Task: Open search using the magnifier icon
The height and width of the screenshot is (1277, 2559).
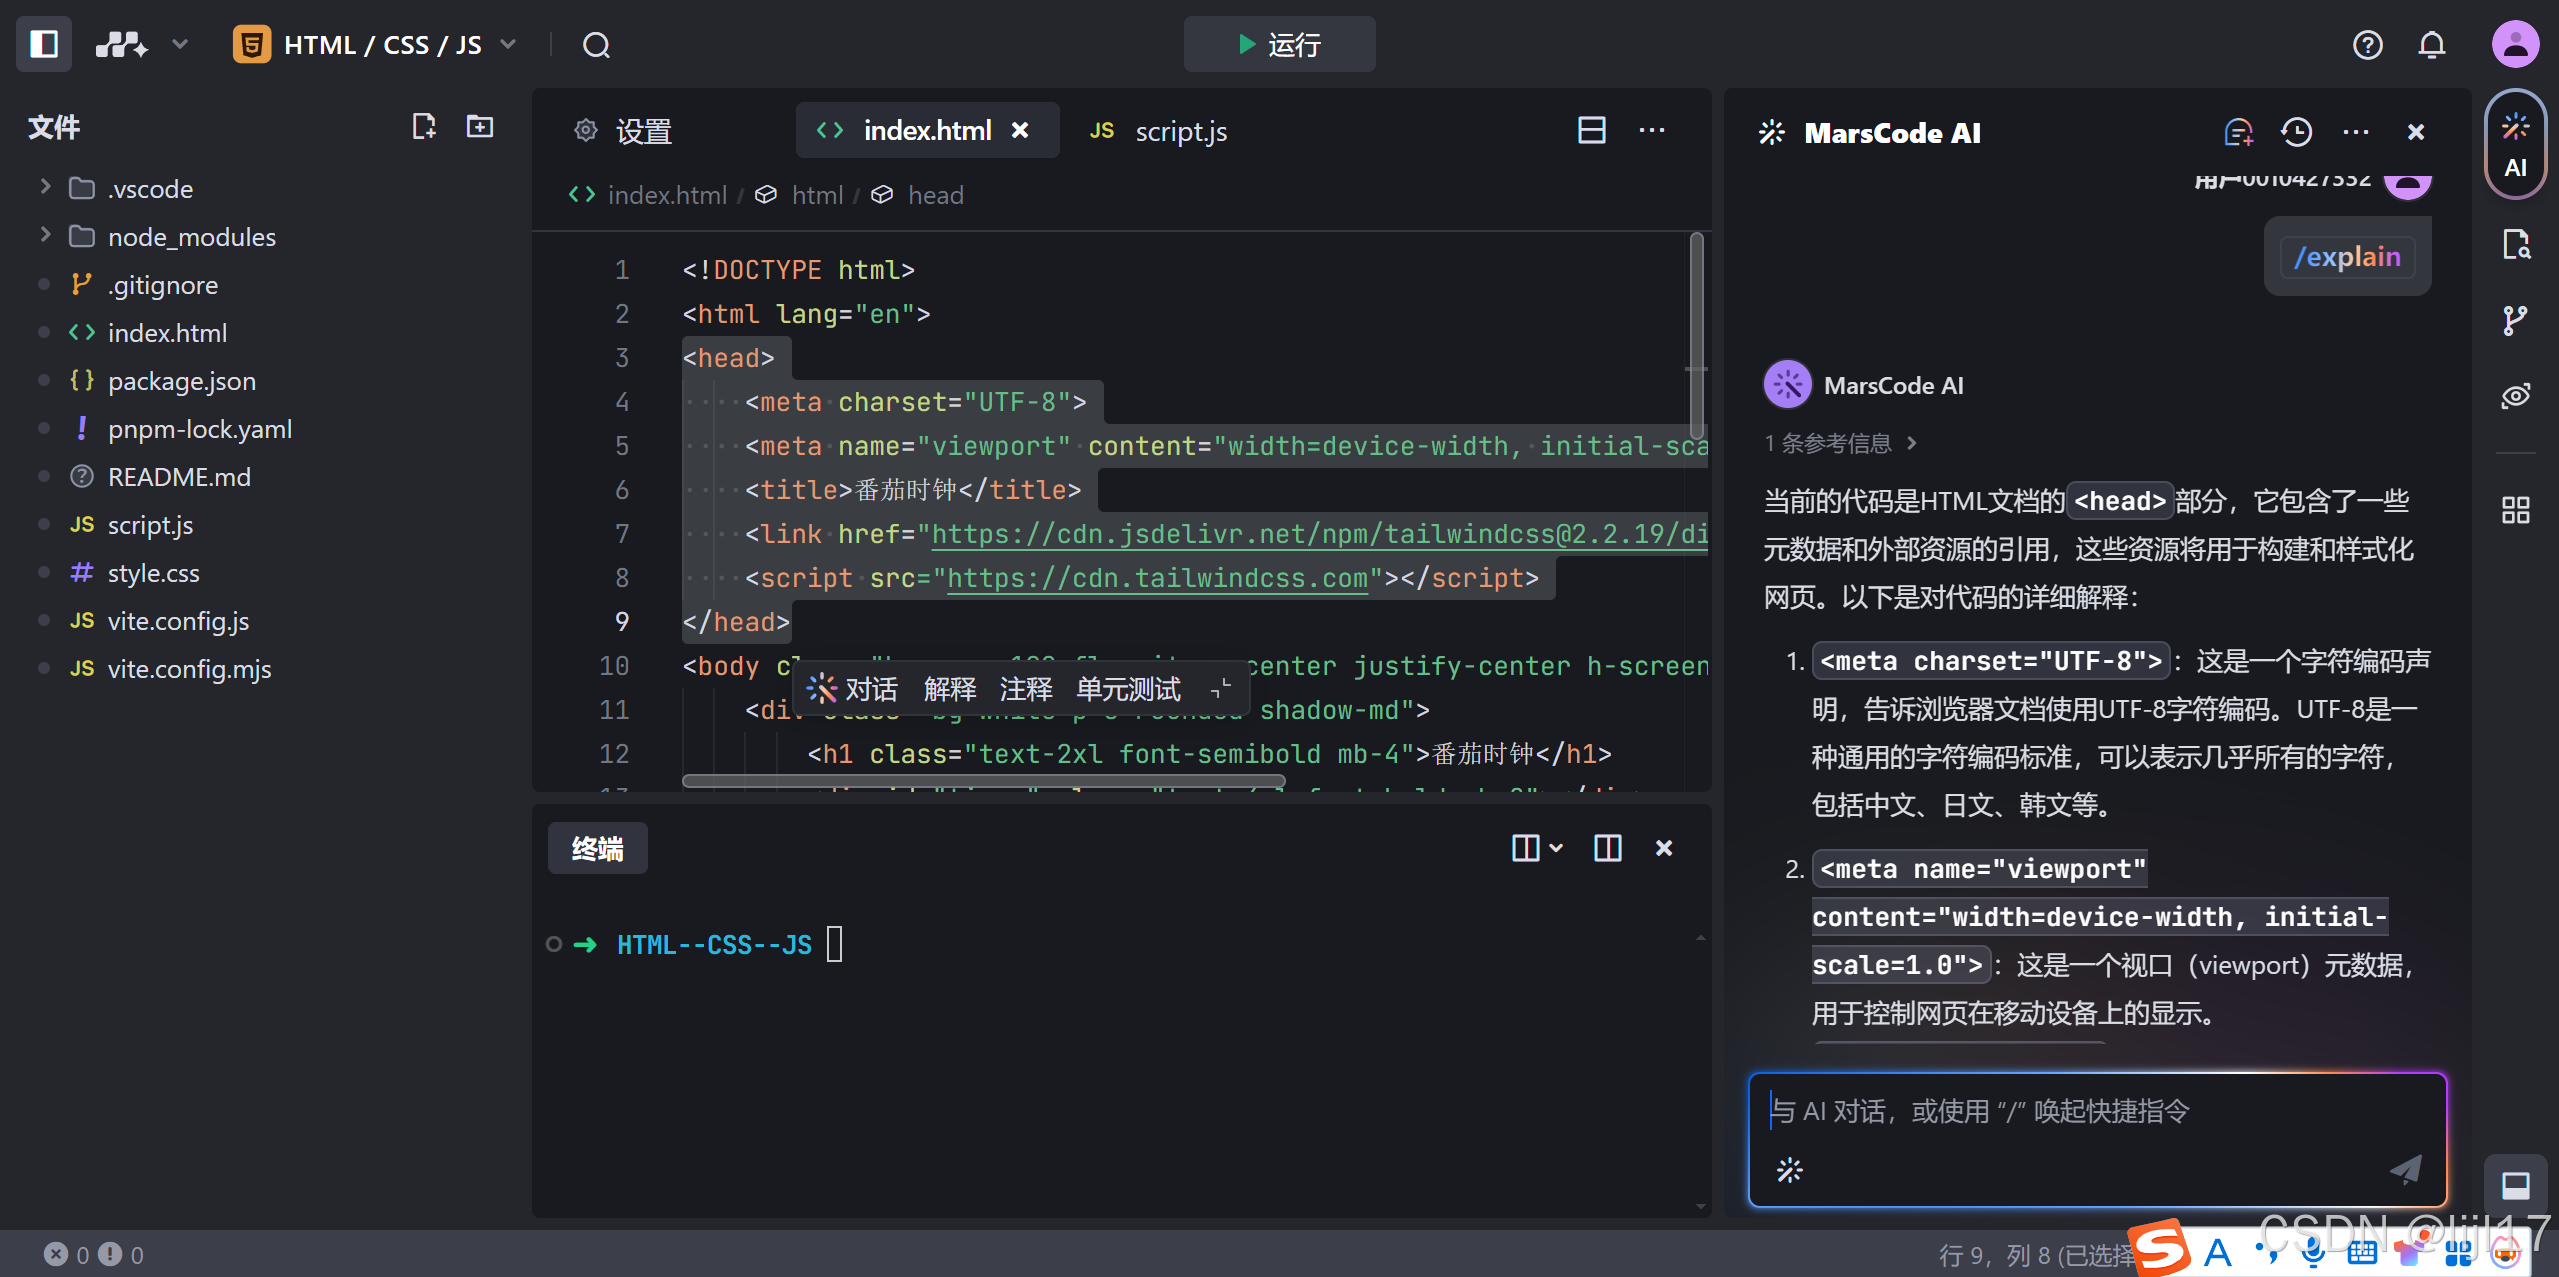Action: click(x=595, y=44)
